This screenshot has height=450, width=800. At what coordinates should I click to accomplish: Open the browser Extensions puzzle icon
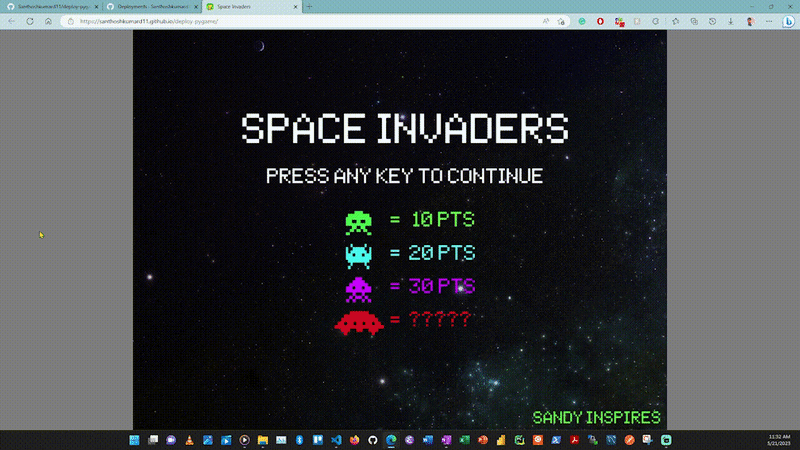click(656, 21)
